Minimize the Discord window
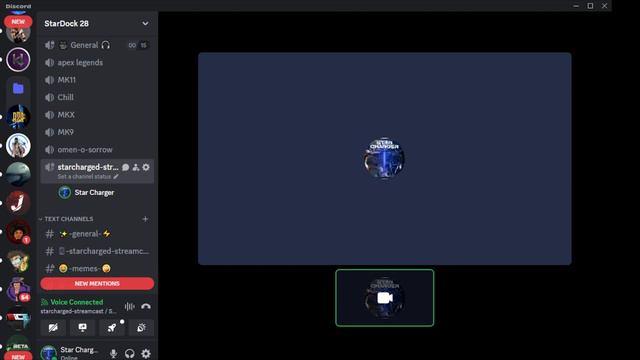 576,6
